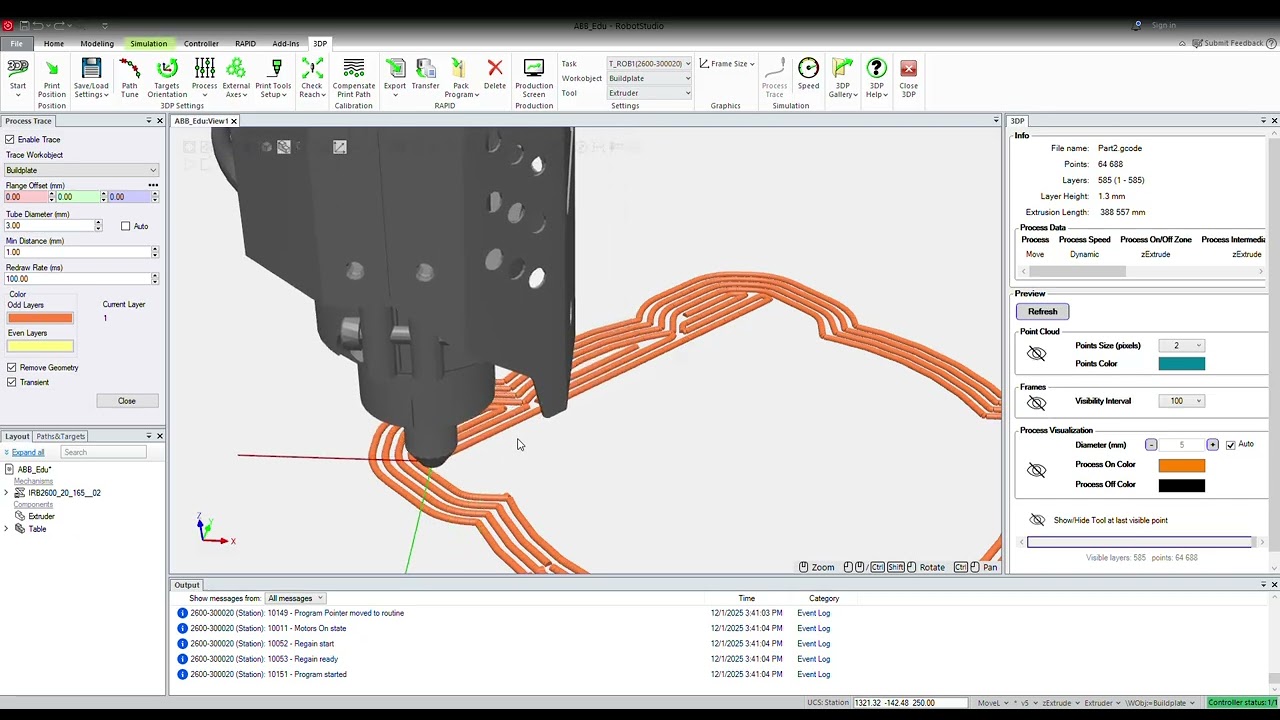Open the Task T_ROB1 dropdown
The height and width of the screenshot is (720, 1280).
click(649, 63)
